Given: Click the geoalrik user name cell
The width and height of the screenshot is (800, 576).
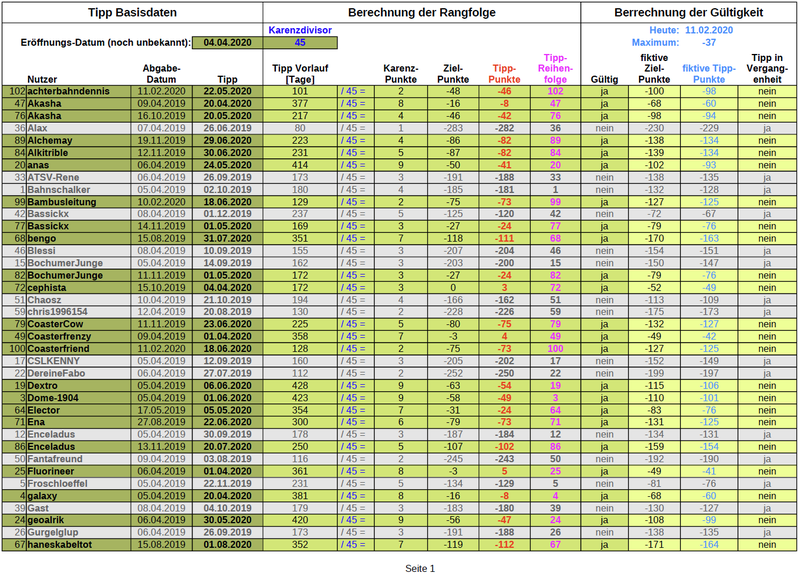Looking at the screenshot, I should [x=79, y=520].
